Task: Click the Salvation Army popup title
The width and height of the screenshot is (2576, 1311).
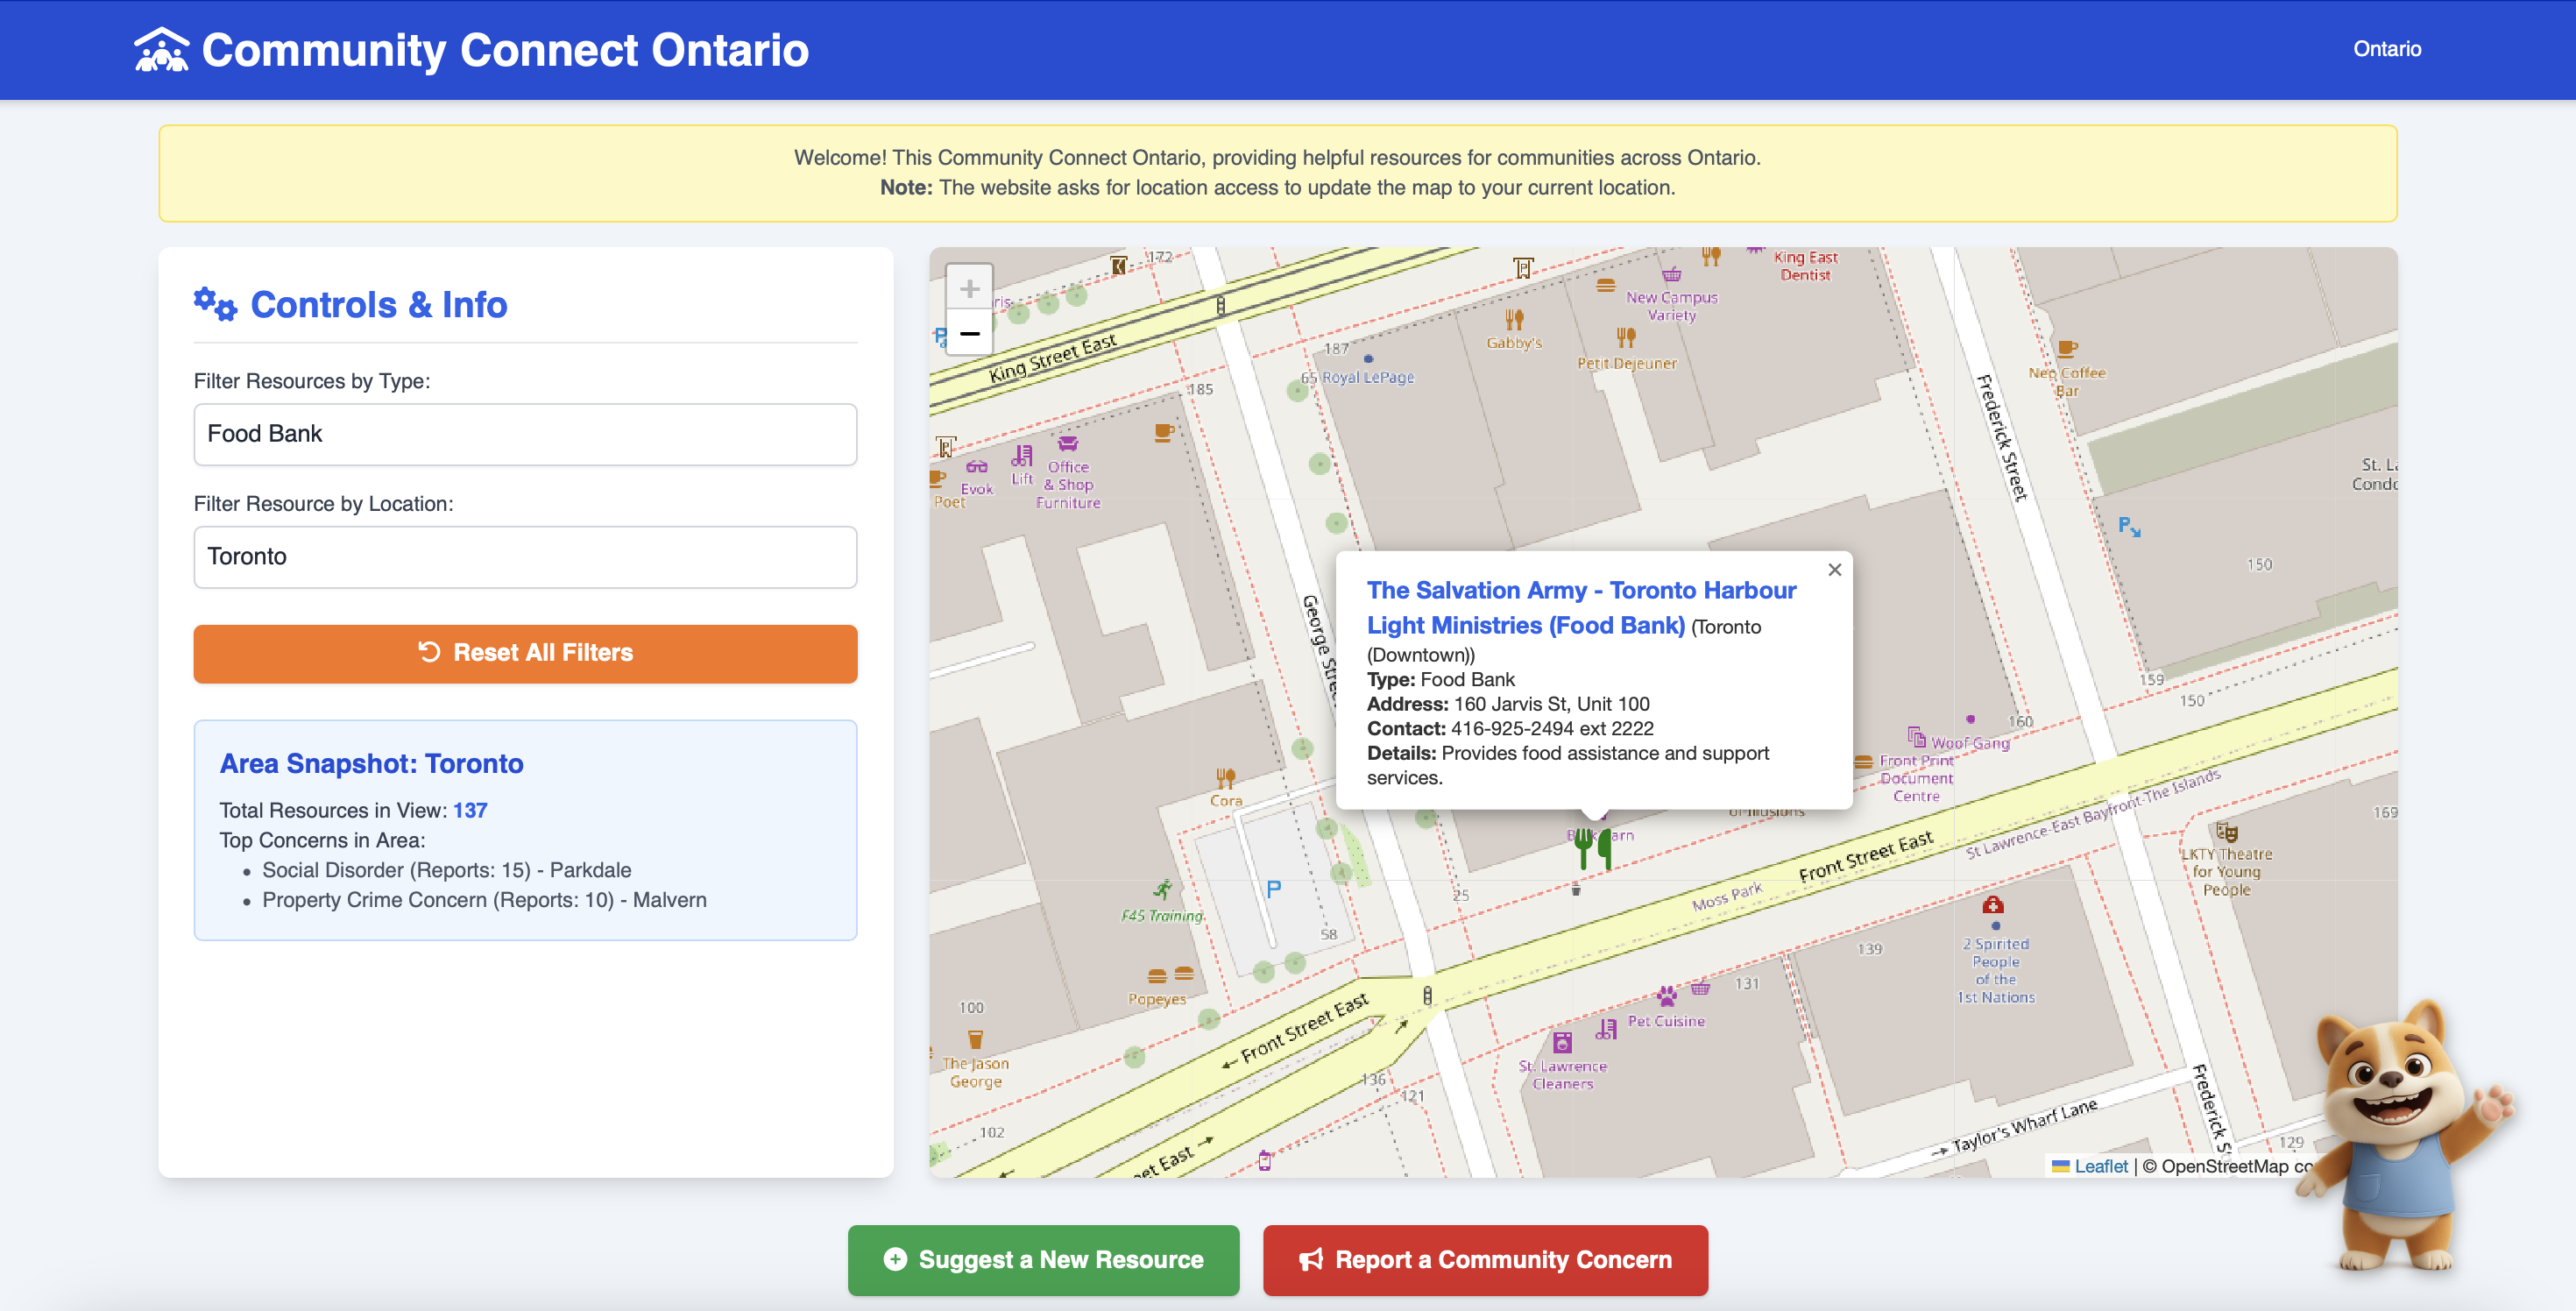Action: (1580, 607)
